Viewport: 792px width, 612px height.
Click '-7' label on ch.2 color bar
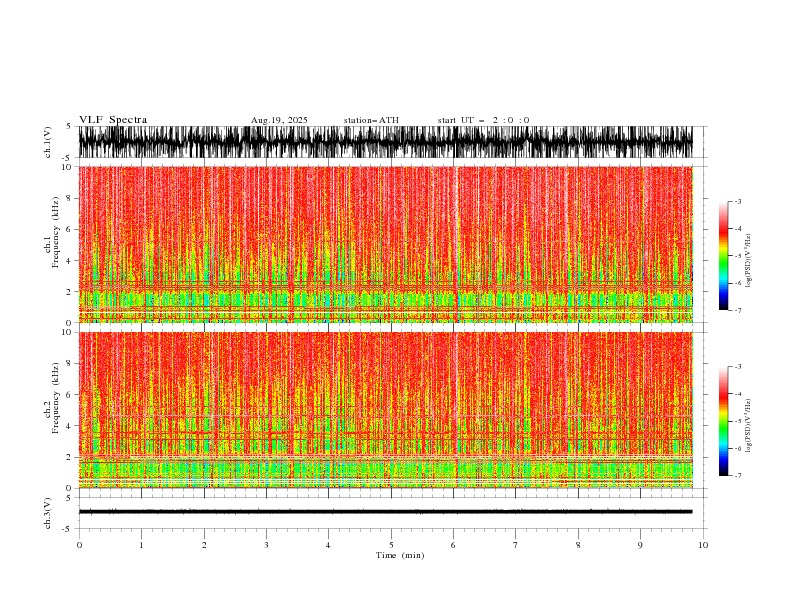738,475
